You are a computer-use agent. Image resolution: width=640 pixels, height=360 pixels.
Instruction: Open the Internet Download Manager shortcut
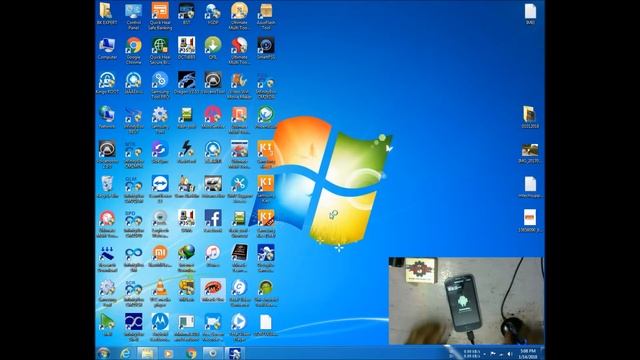(x=186, y=258)
